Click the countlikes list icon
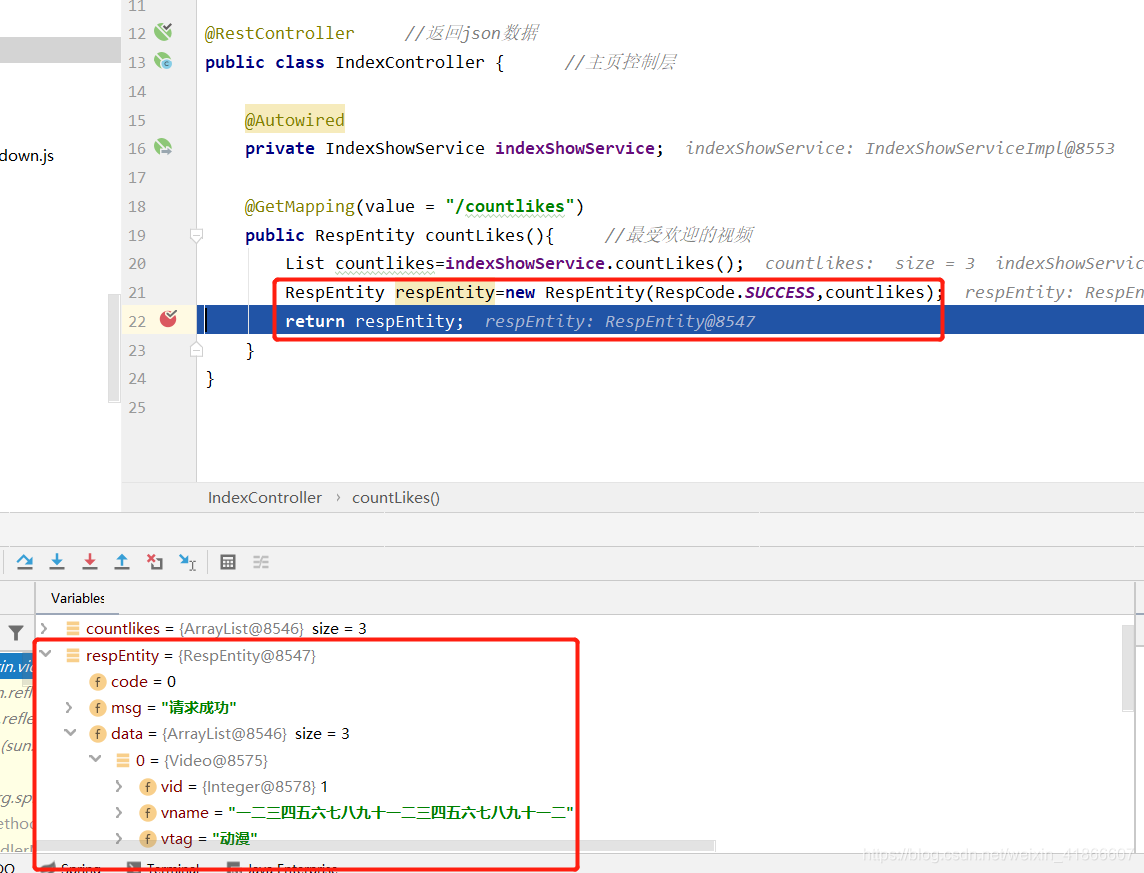Image resolution: width=1144 pixels, height=873 pixels. tap(73, 628)
